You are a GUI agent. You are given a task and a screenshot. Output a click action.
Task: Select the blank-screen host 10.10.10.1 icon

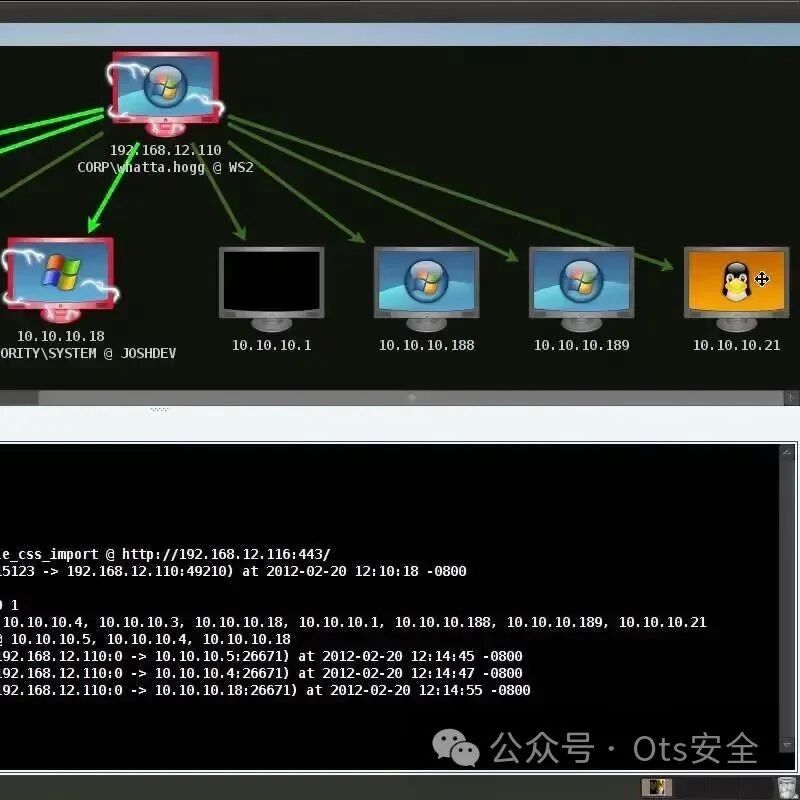[x=271, y=289]
